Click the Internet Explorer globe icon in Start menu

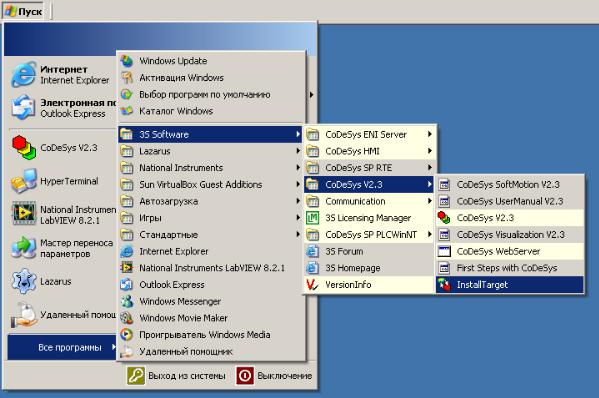pyautogui.click(x=24, y=74)
